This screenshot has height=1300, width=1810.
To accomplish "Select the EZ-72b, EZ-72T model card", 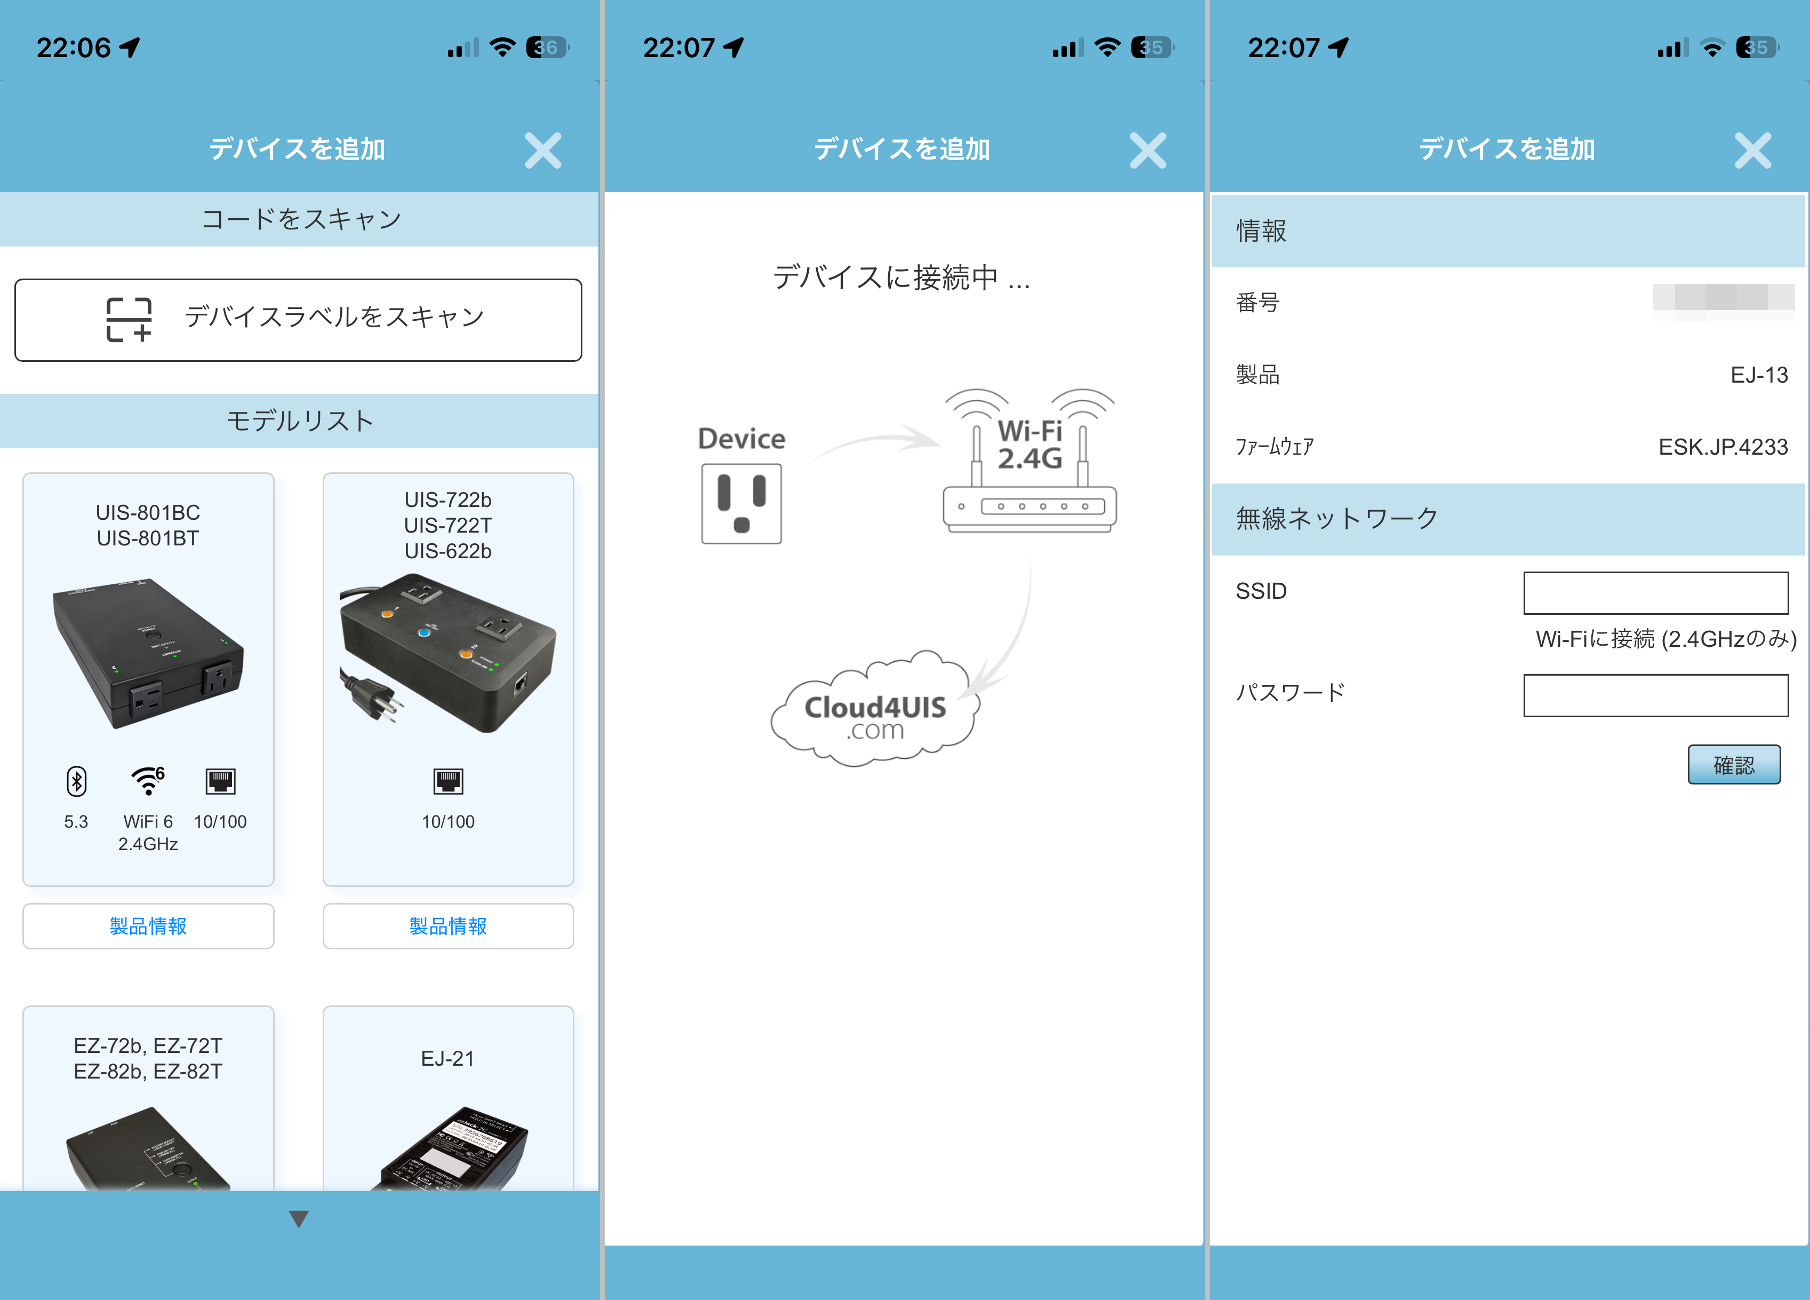I will coord(148,1098).
